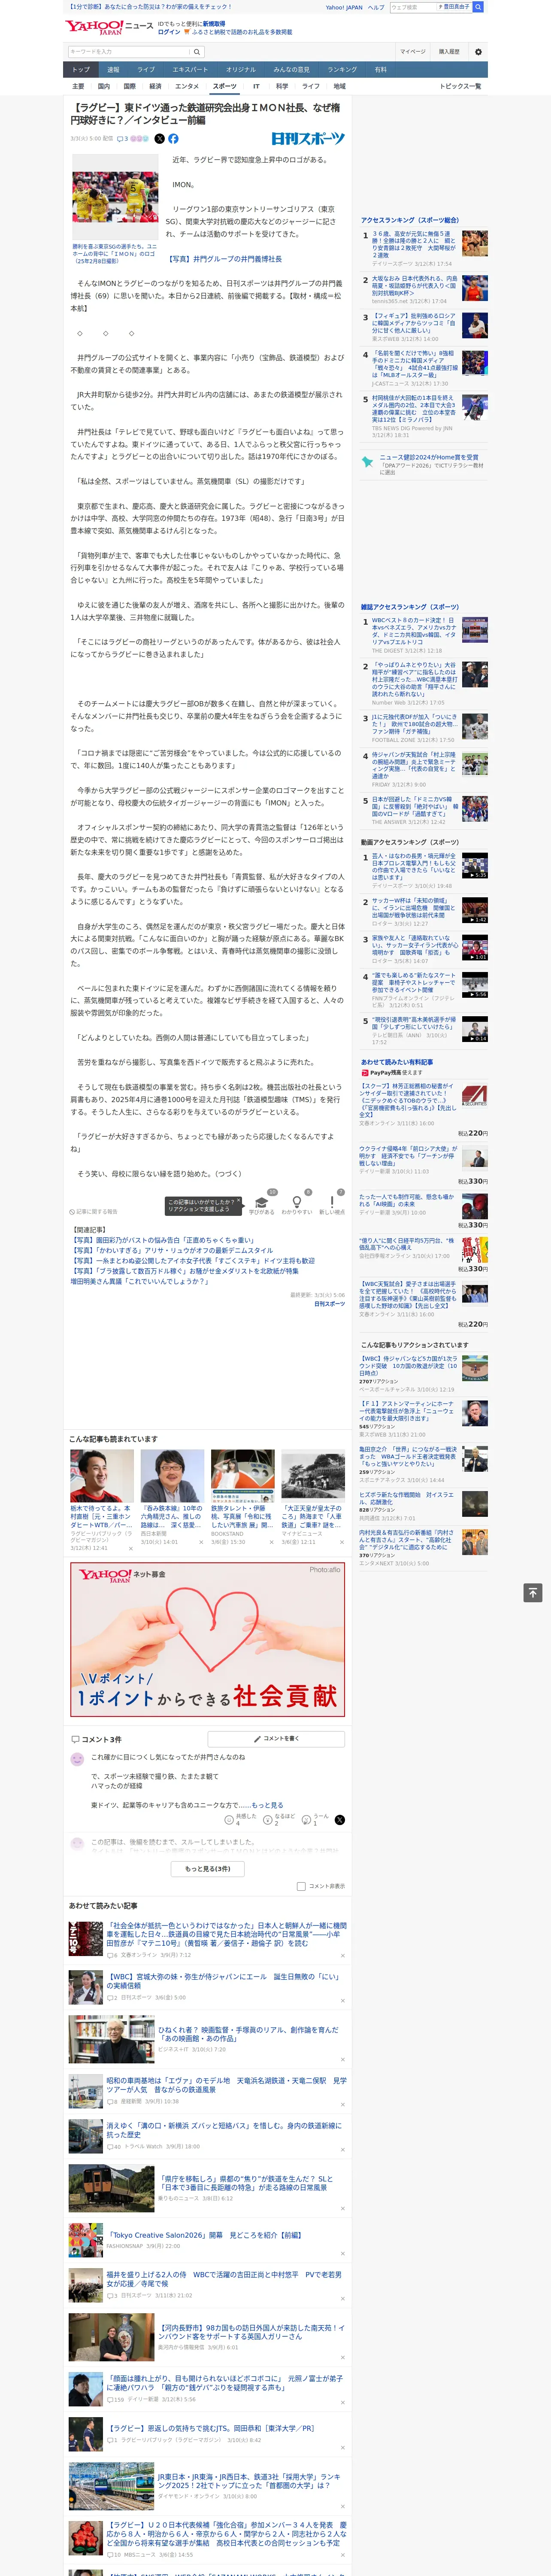Image resolution: width=551 pixels, height=2576 pixels.
Task: Open related link 増田明美さん異議
Action: click(139, 1281)
